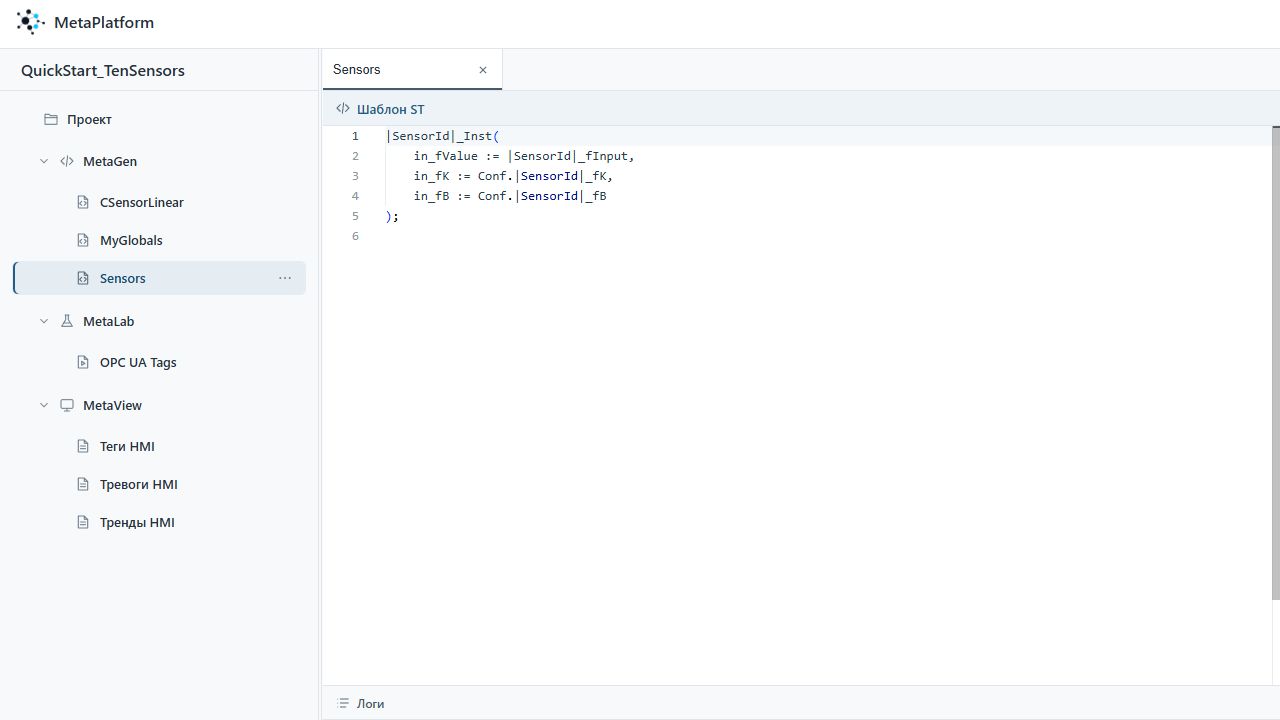Click the MetaPlatform logo icon
Viewport: 1280px width, 720px height.
(x=31, y=22)
